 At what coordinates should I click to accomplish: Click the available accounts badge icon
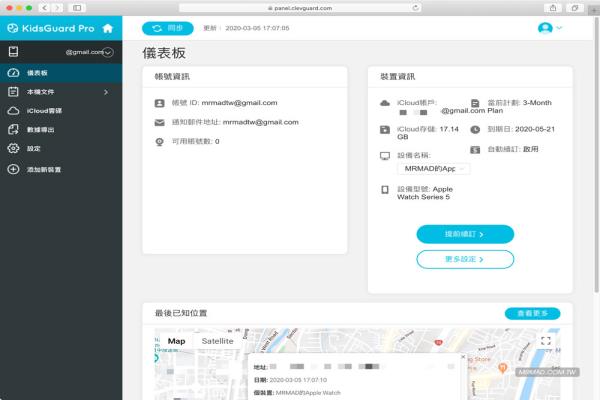point(160,142)
